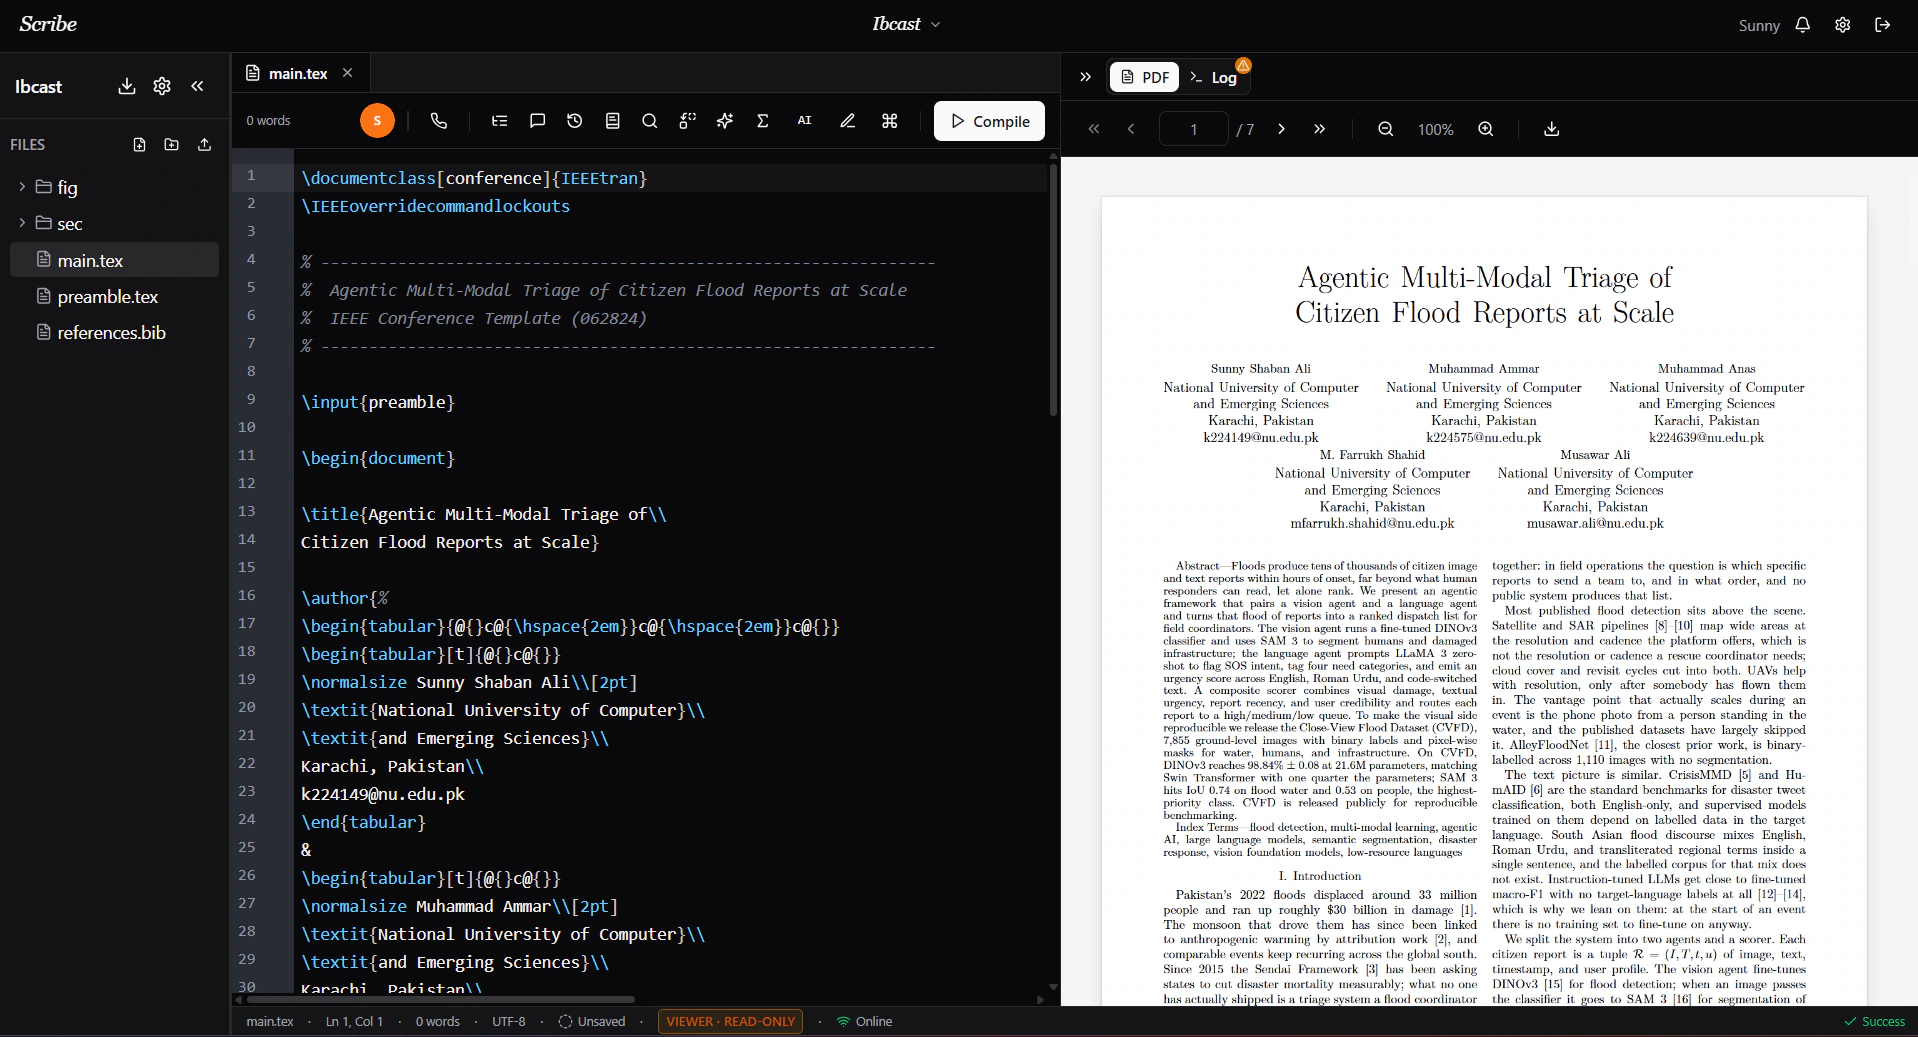Click the Online status indicator

[x=864, y=1021]
